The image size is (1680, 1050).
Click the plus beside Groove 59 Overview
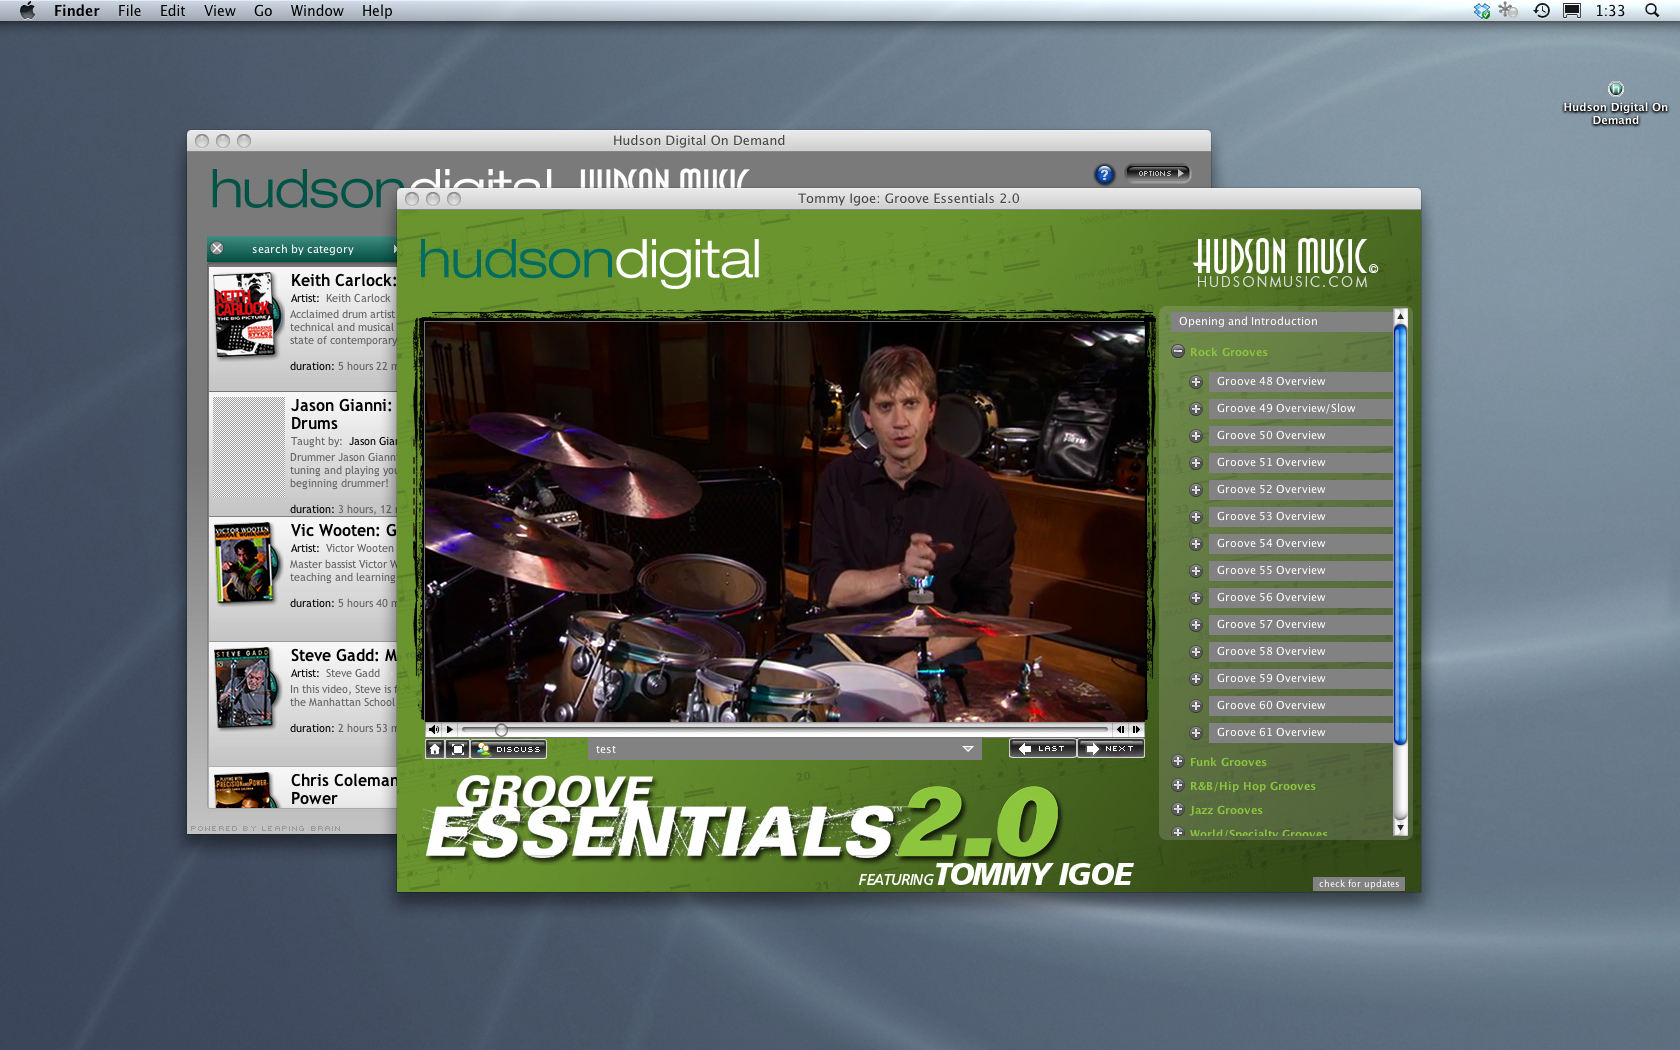(1195, 679)
